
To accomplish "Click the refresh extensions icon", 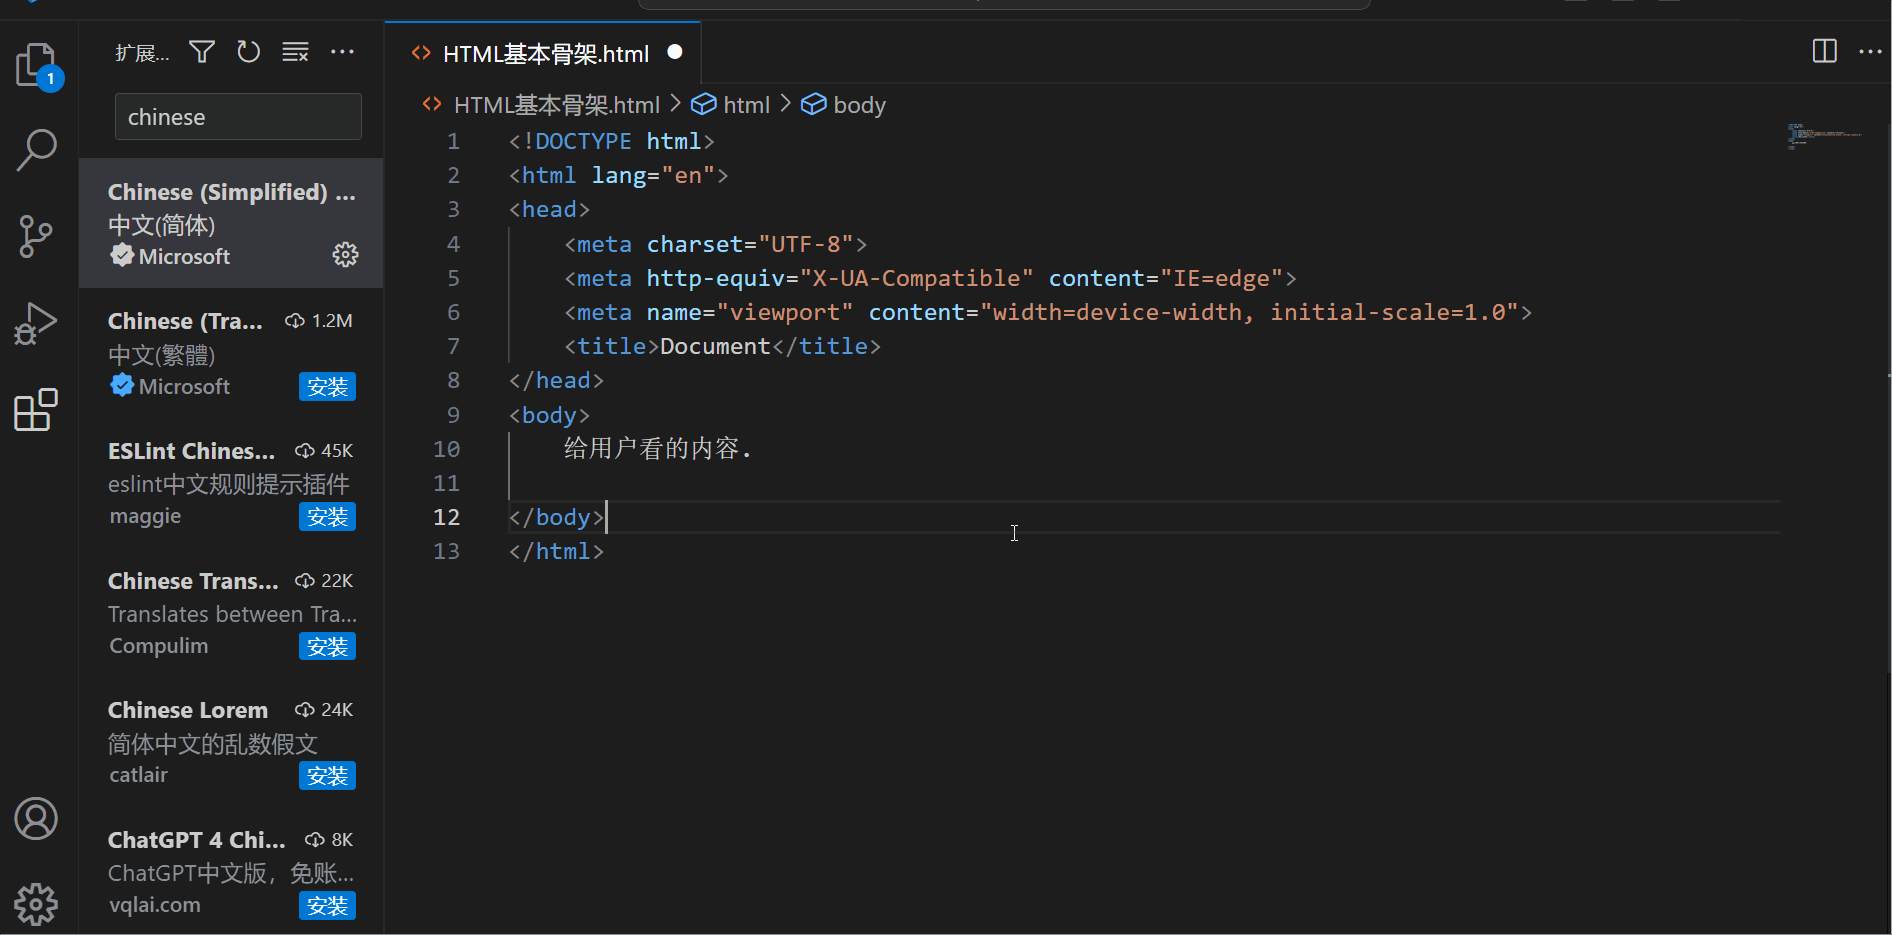I will [x=248, y=51].
